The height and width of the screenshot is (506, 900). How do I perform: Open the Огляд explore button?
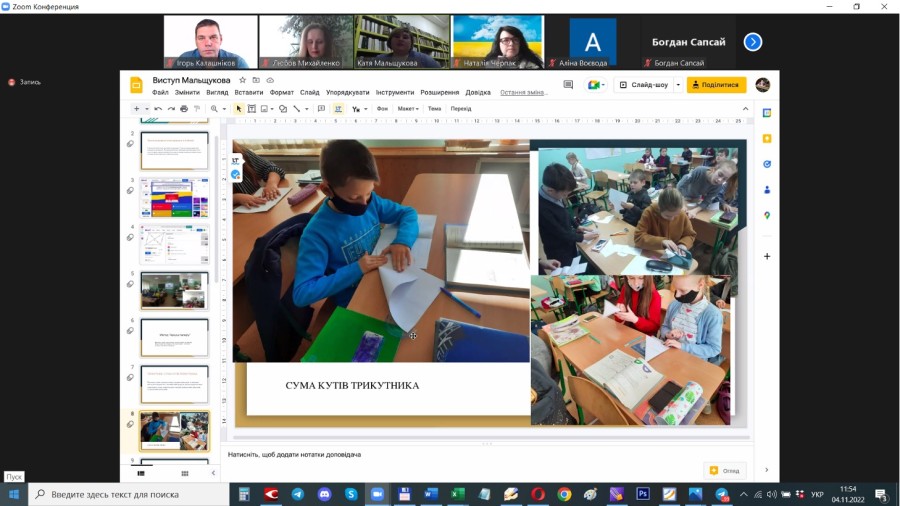click(725, 470)
